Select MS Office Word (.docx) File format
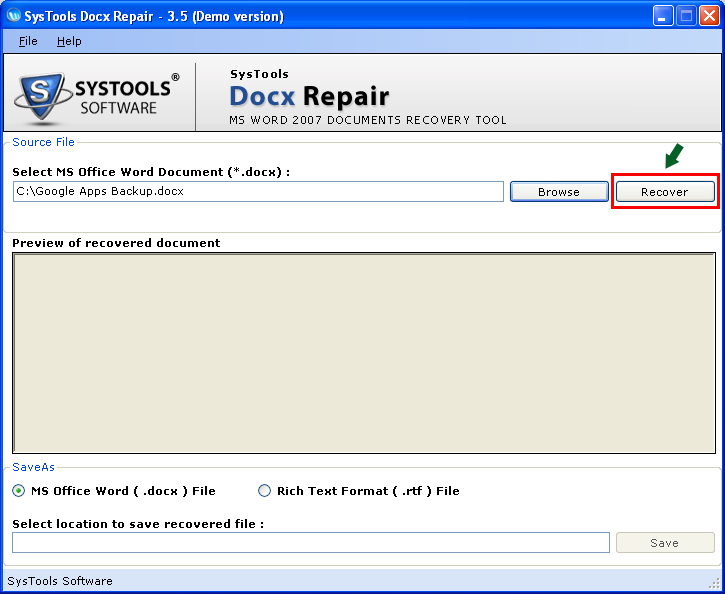This screenshot has width=725, height=594. coord(19,491)
